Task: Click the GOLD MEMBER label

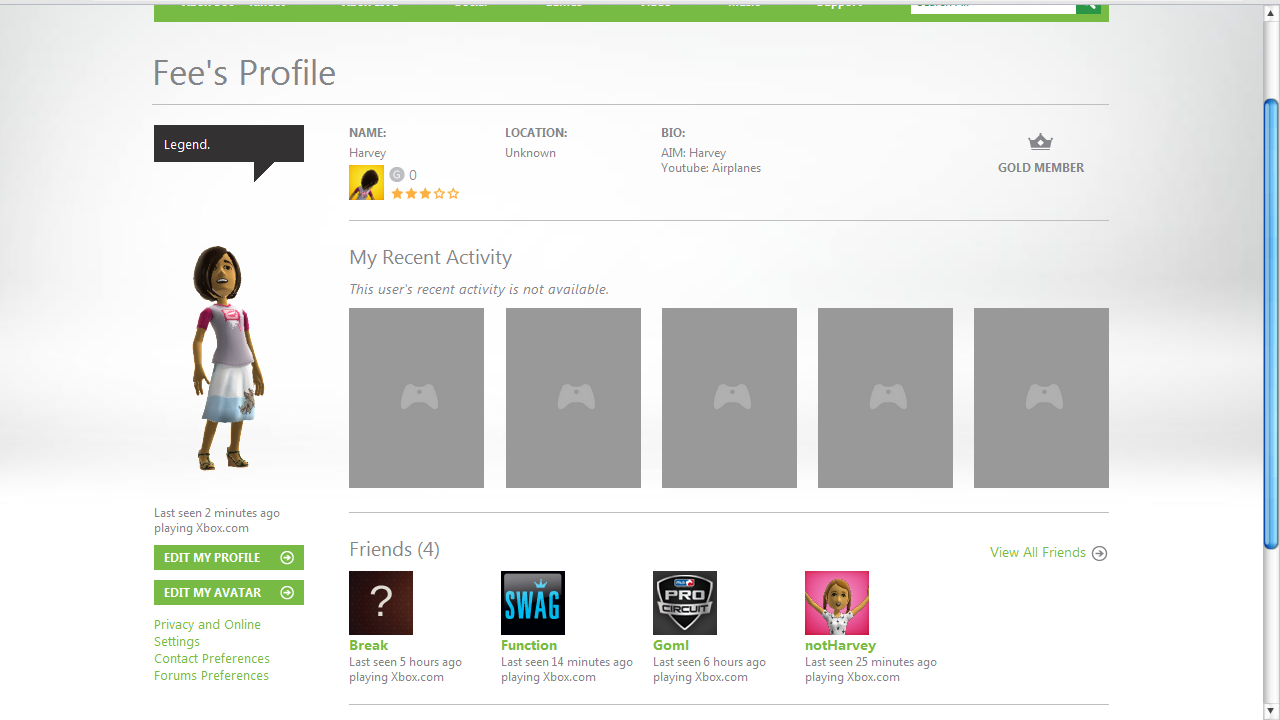Action: 1041,168
